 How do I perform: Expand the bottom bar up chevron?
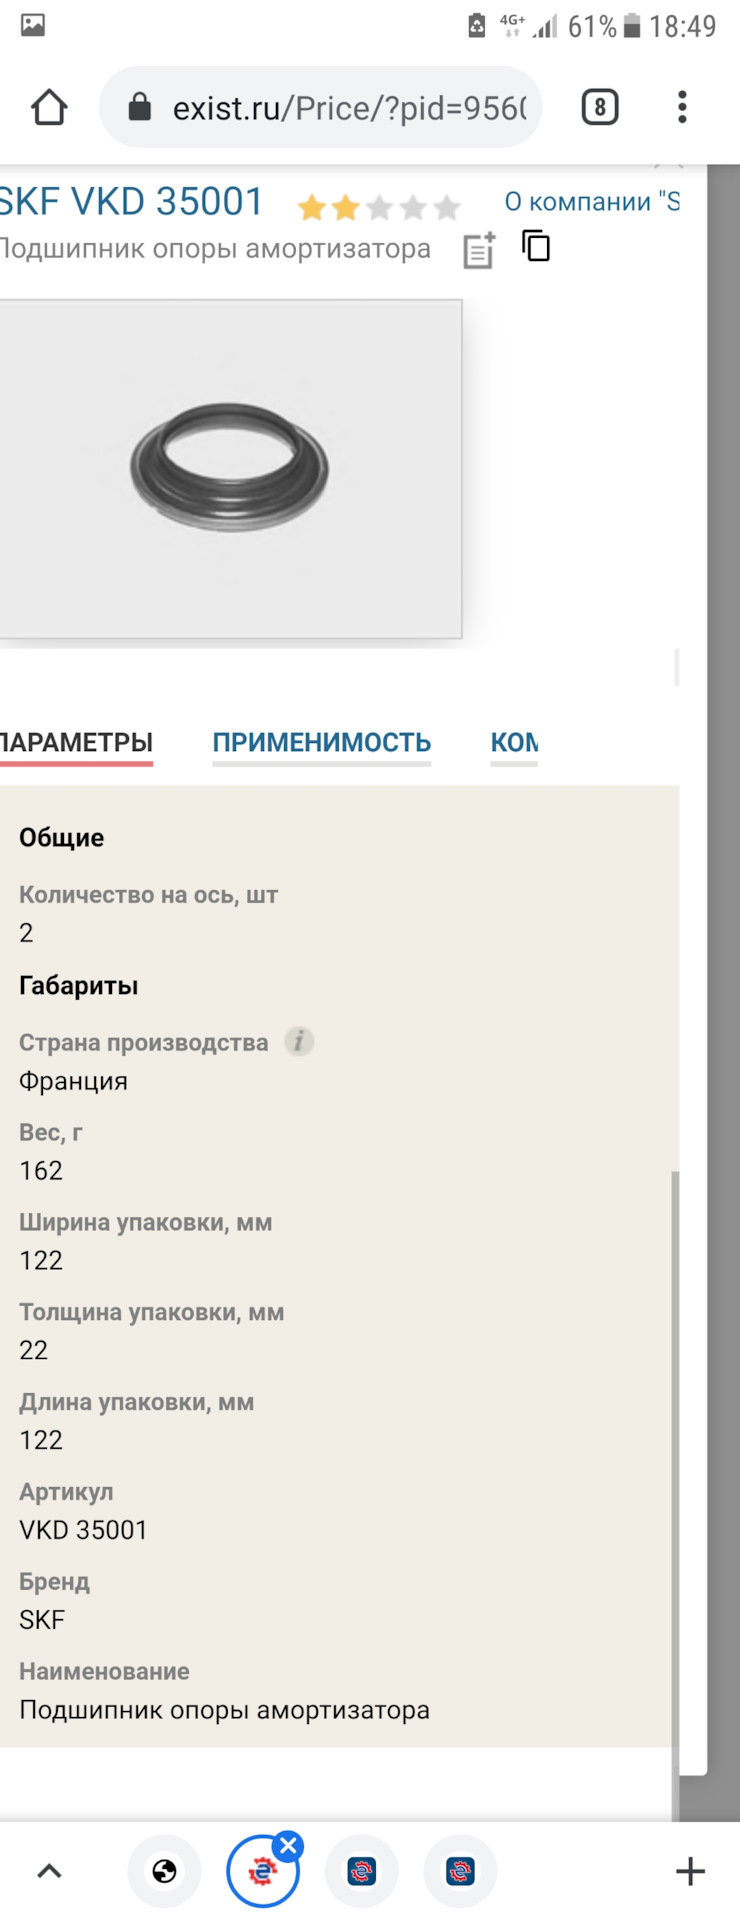point(49,1871)
